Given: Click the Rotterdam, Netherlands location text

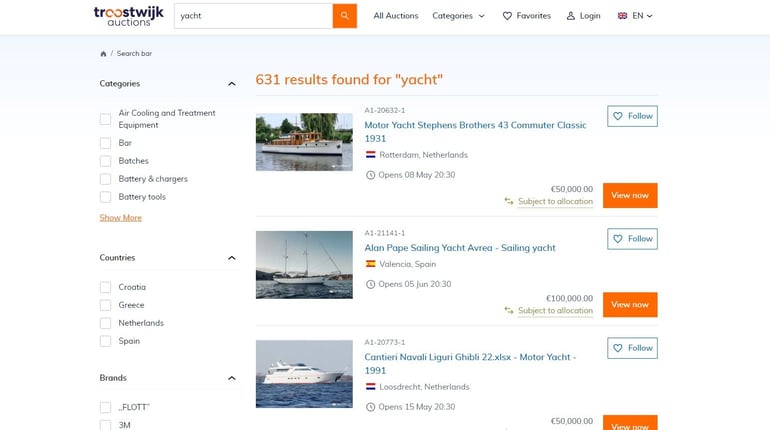Looking at the screenshot, I should [x=423, y=155].
